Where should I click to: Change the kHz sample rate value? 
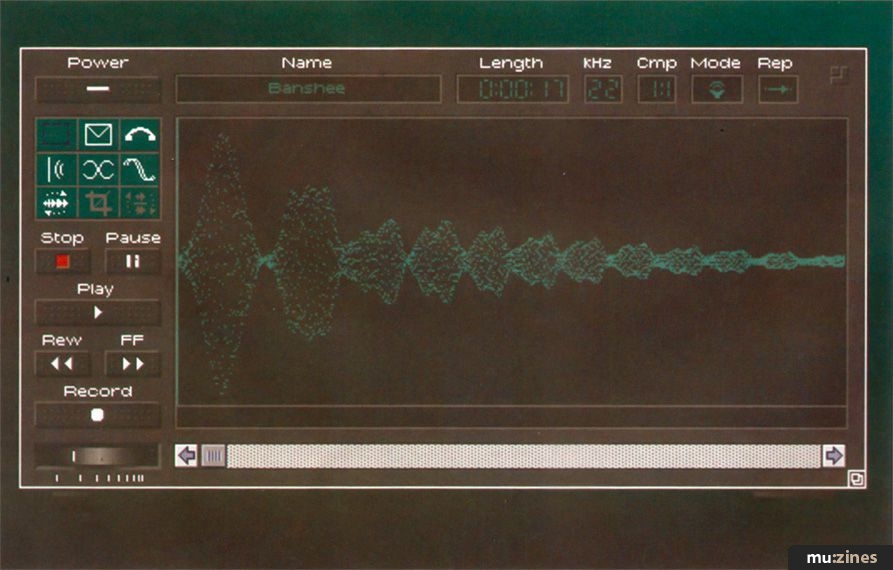[x=603, y=89]
